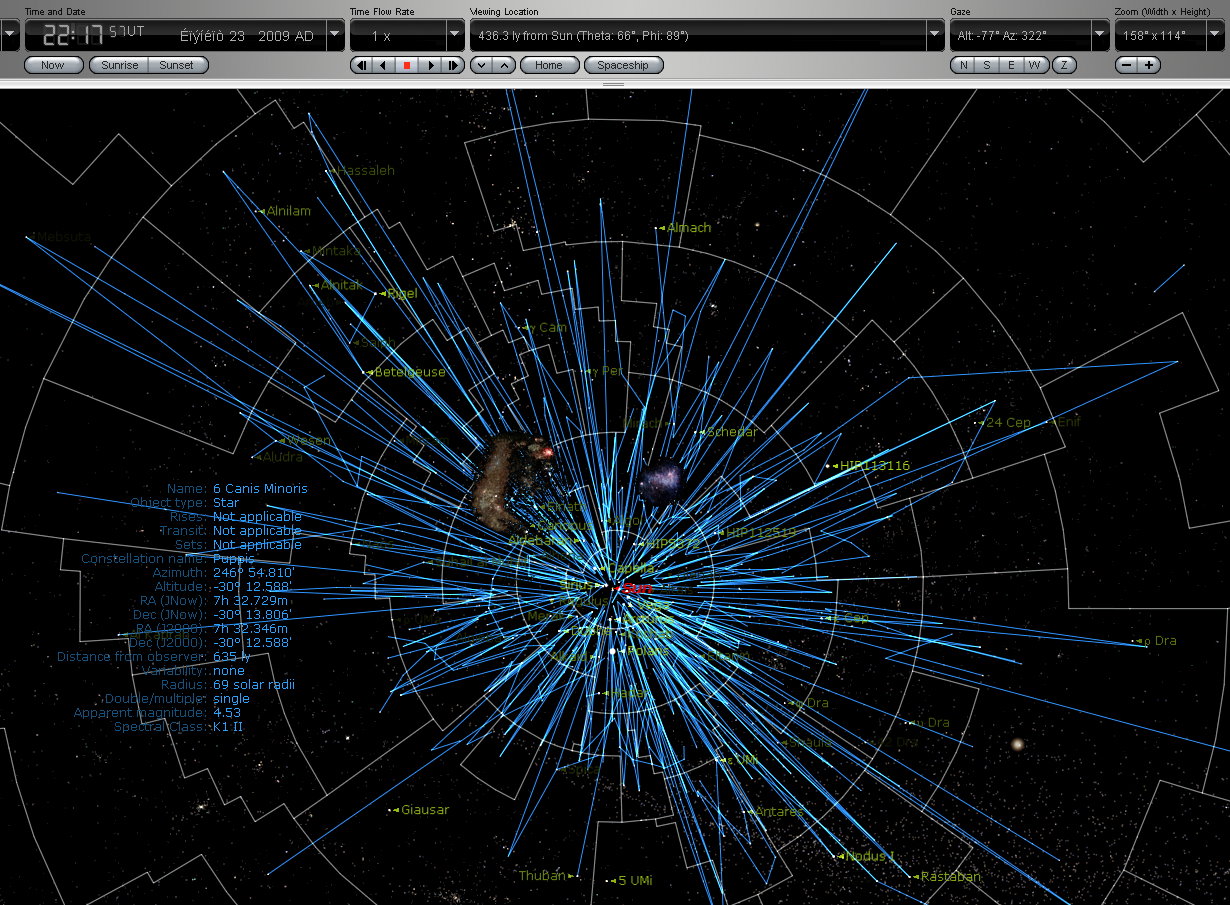Select the star labeled Mintaka
The image size is (1230, 905).
[x=337, y=251]
